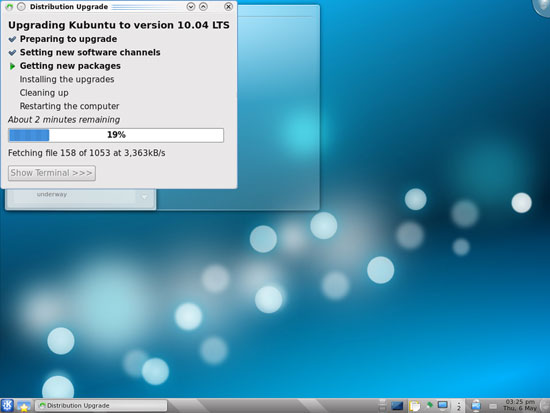Click the window menu icon in the title bar
This screenshot has width=550, height=413.
pos(9,7)
